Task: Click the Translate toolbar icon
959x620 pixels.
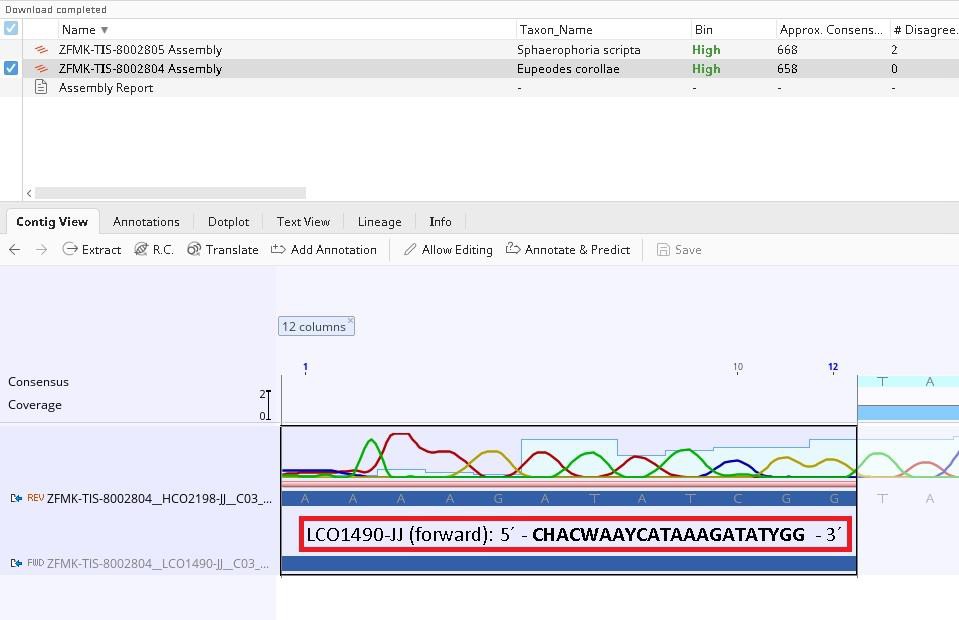Action: tap(194, 249)
